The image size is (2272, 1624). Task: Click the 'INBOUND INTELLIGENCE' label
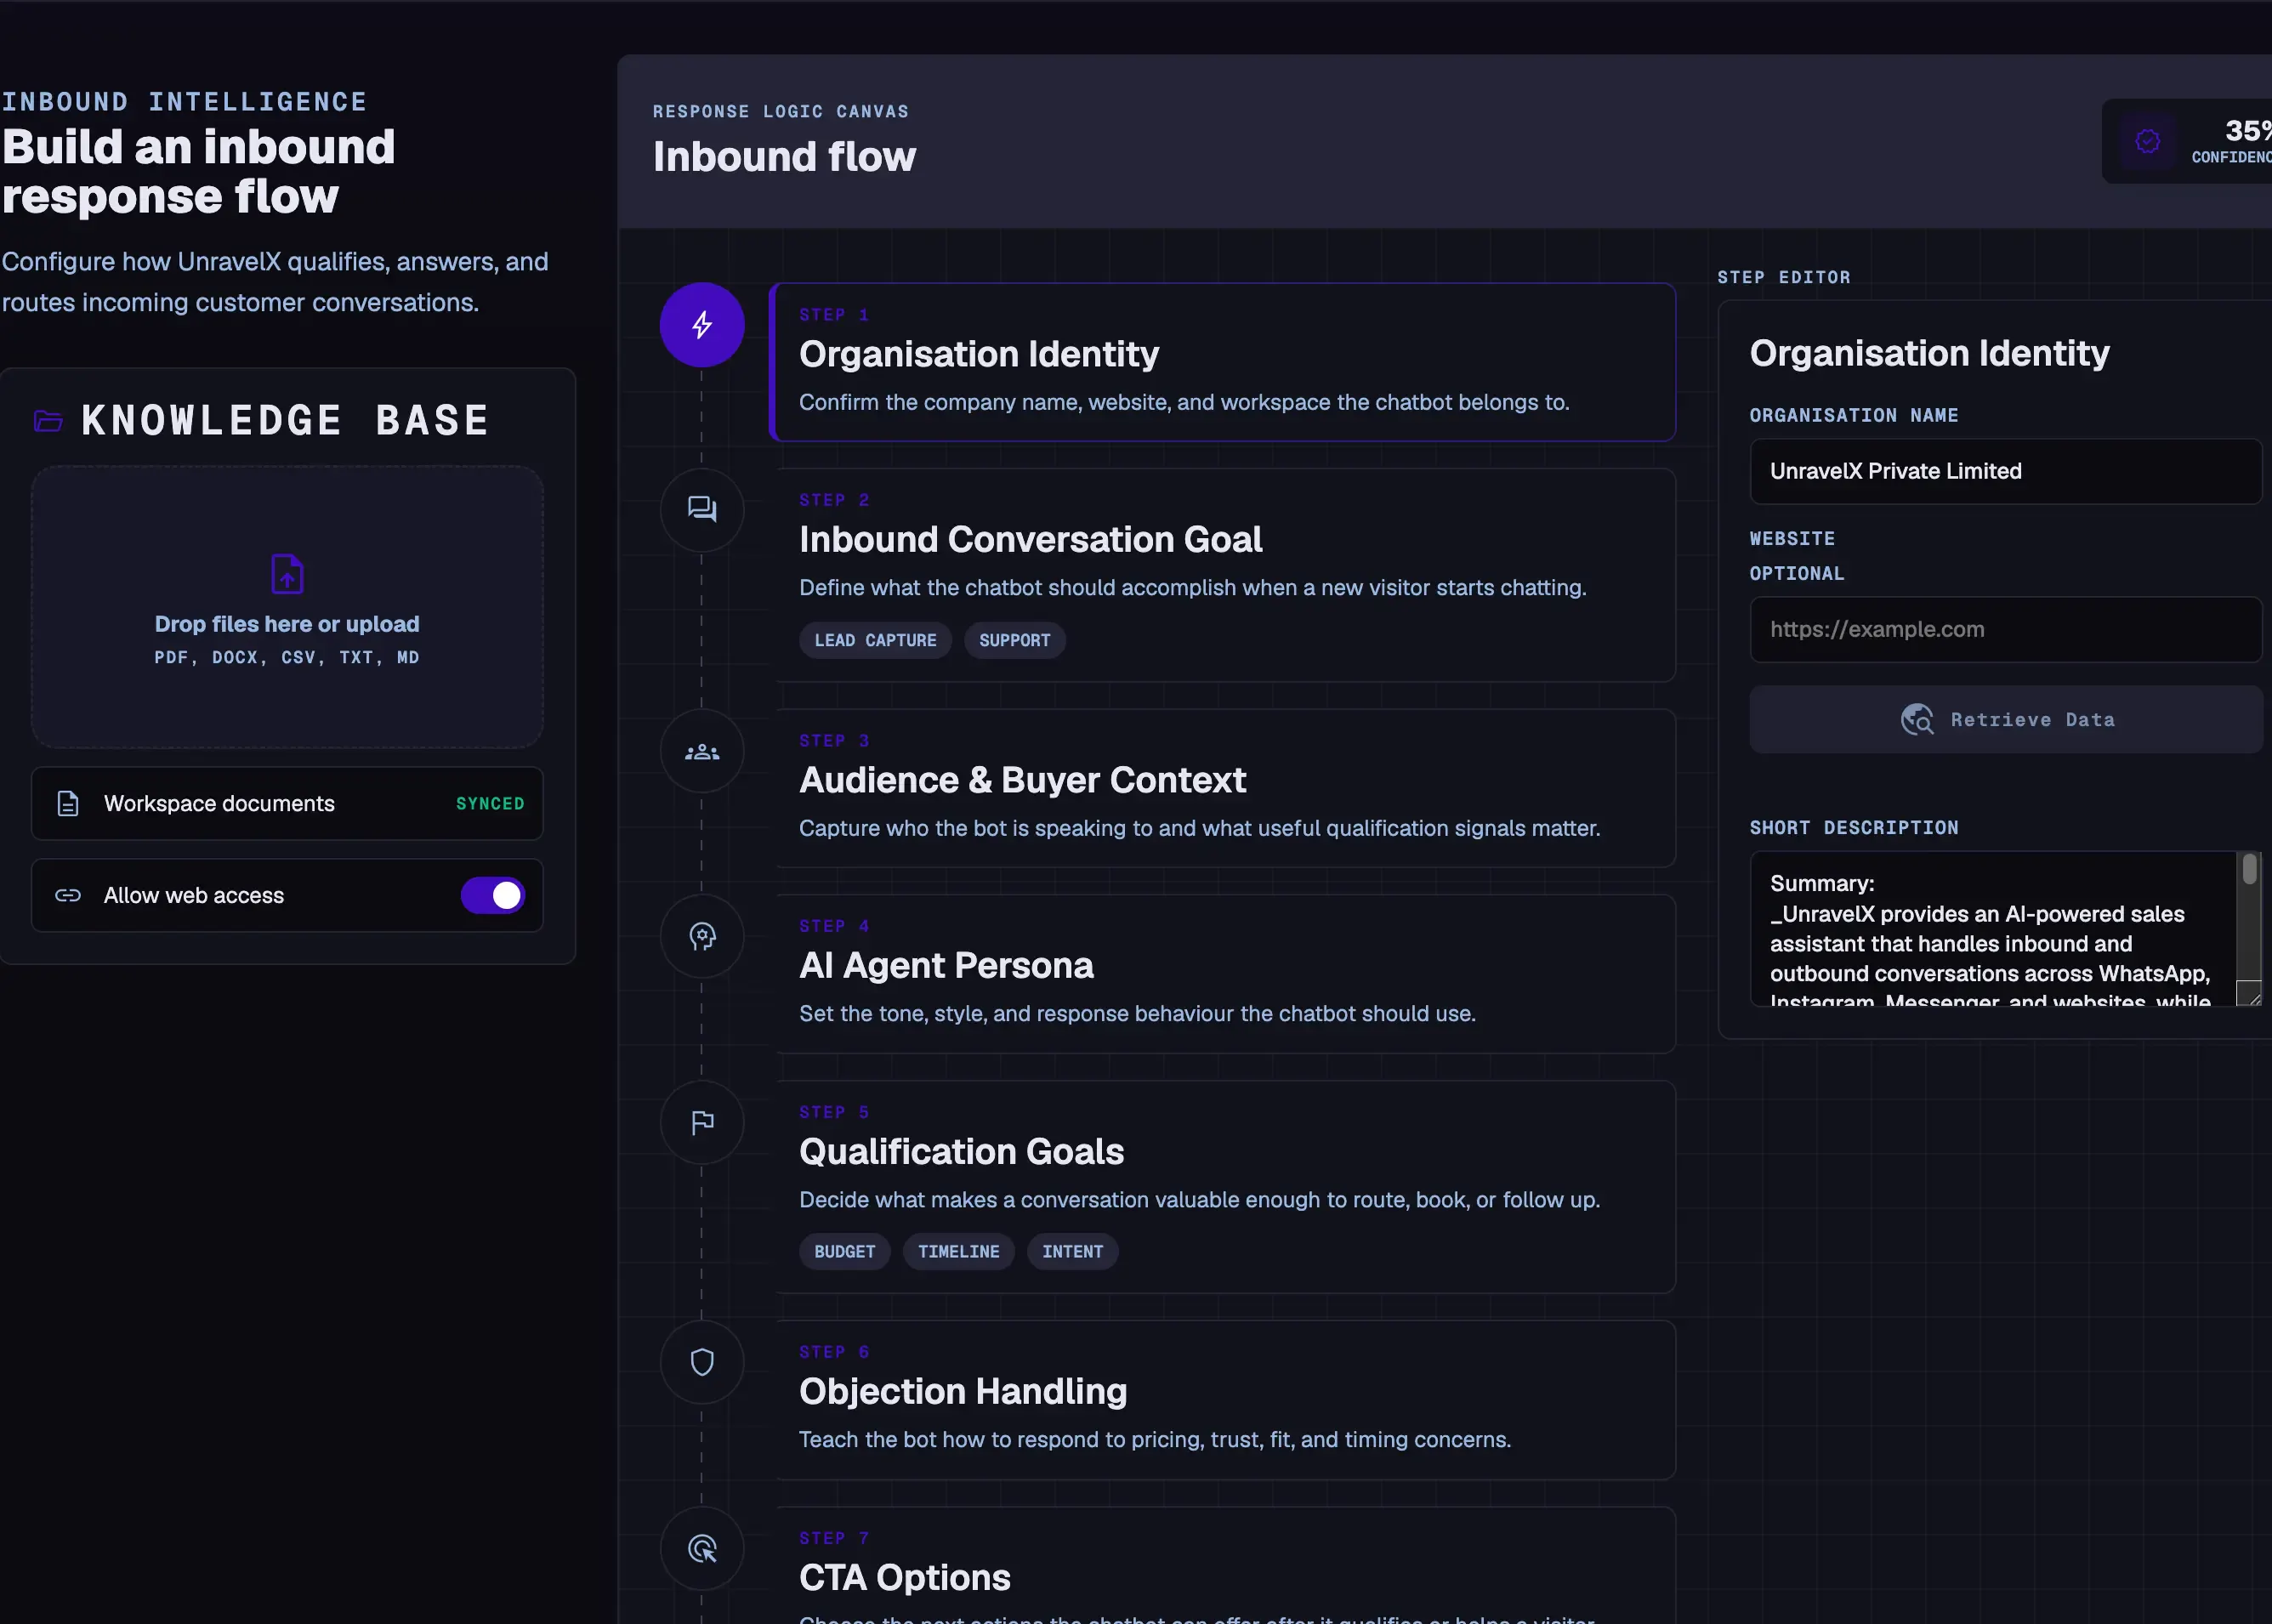(x=184, y=102)
